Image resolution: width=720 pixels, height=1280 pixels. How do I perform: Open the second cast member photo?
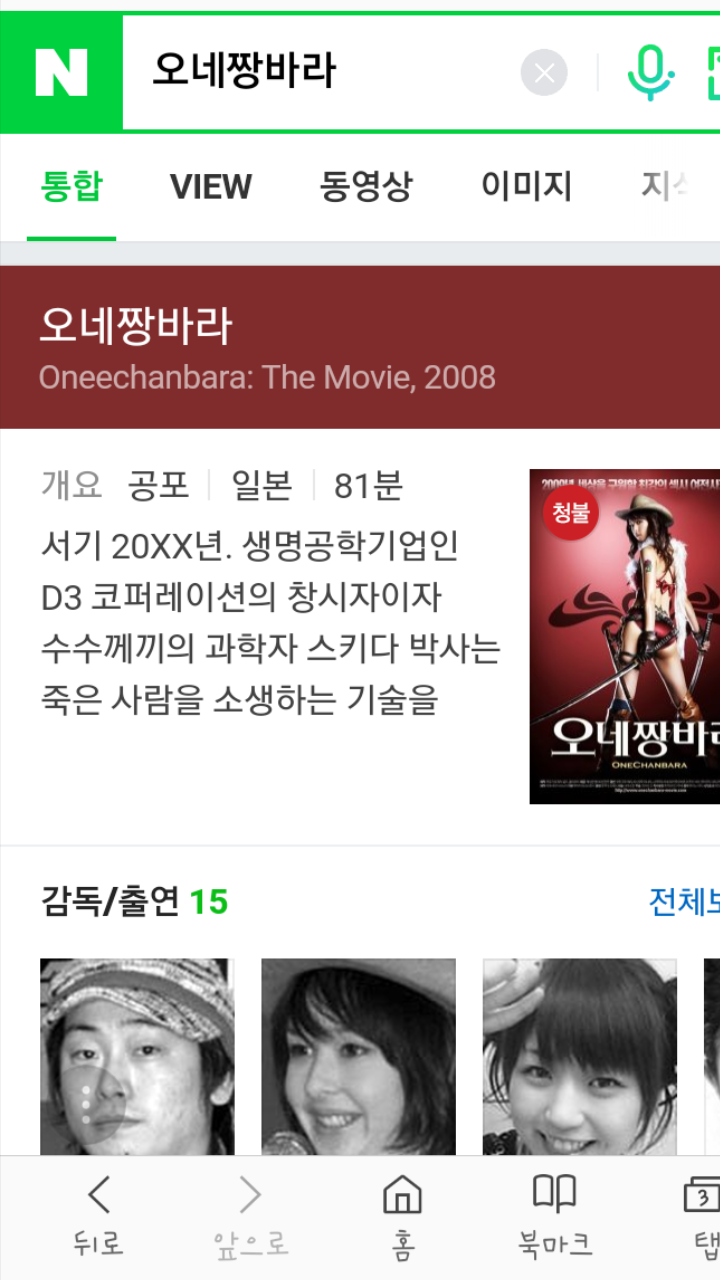click(x=358, y=1057)
